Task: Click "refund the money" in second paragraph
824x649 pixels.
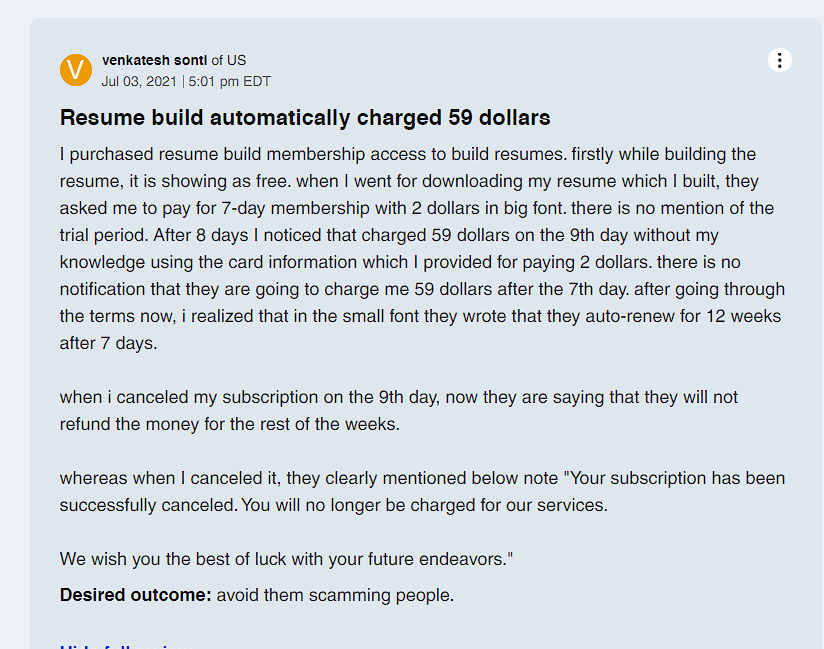Action: tap(125, 424)
